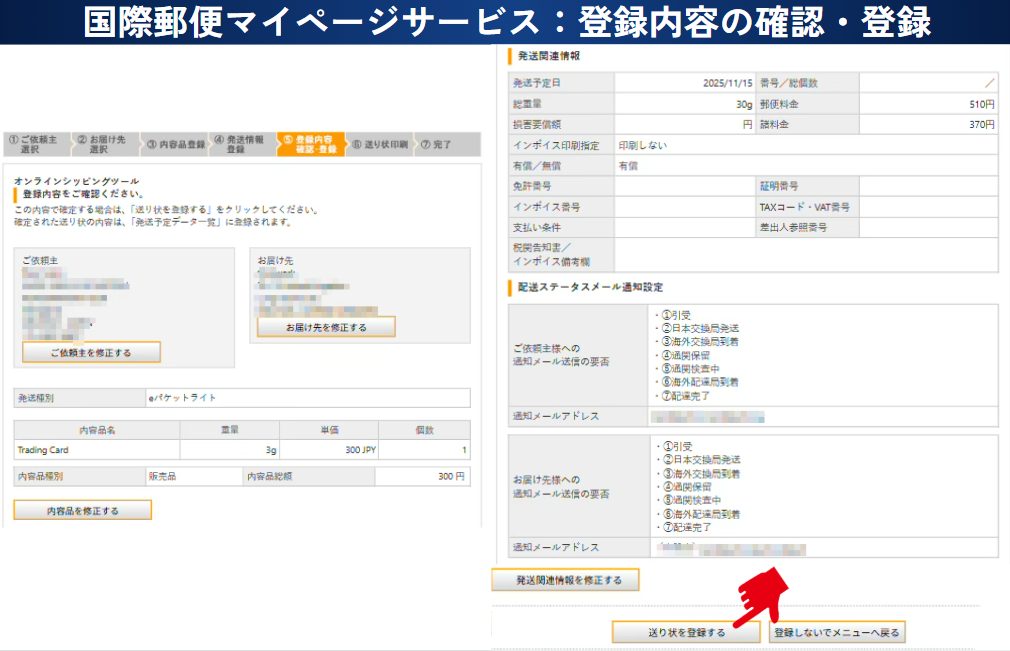This screenshot has height=651, width=1010.
Task: Select highlighted step ⑤ 登録内容確認・登録
Action: (311, 144)
